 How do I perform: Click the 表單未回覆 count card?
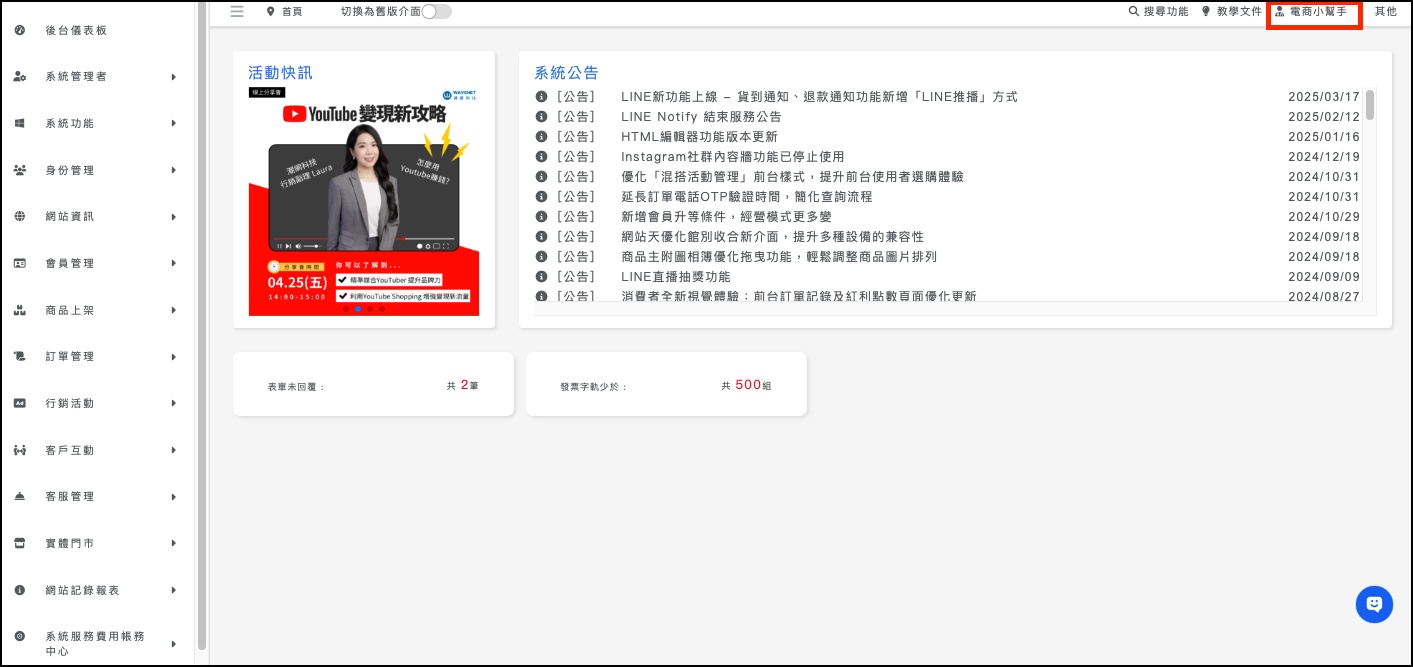click(x=373, y=384)
